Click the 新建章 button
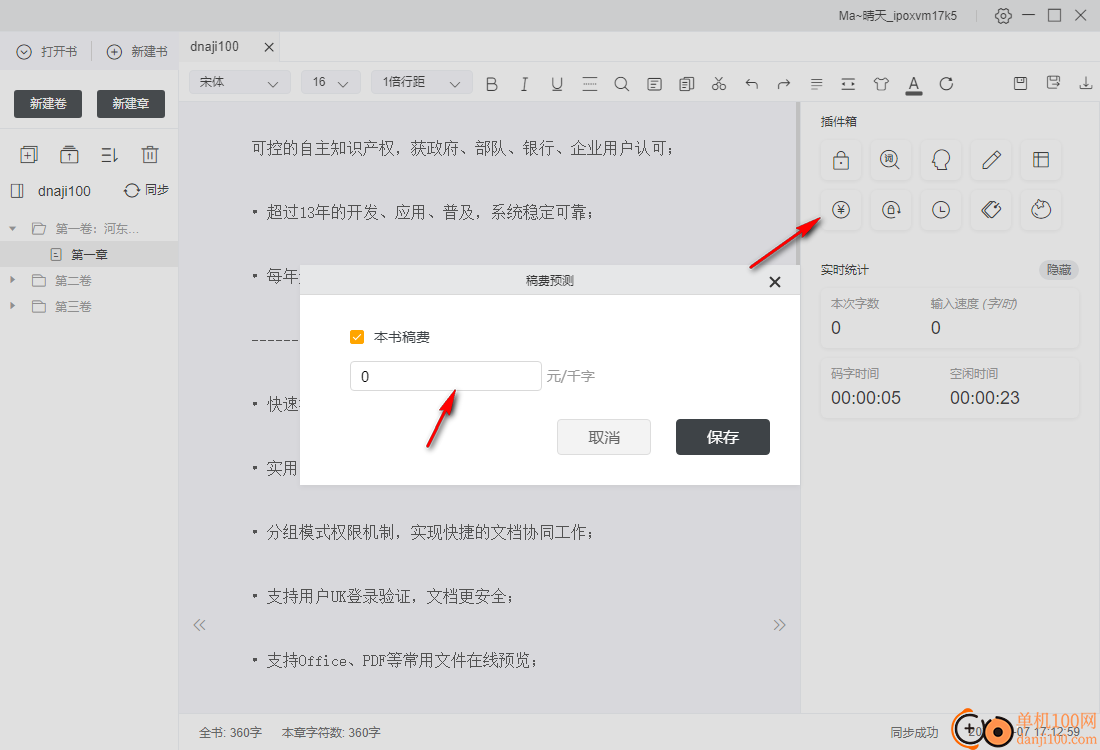This screenshot has width=1100, height=750. pyautogui.click(x=130, y=104)
